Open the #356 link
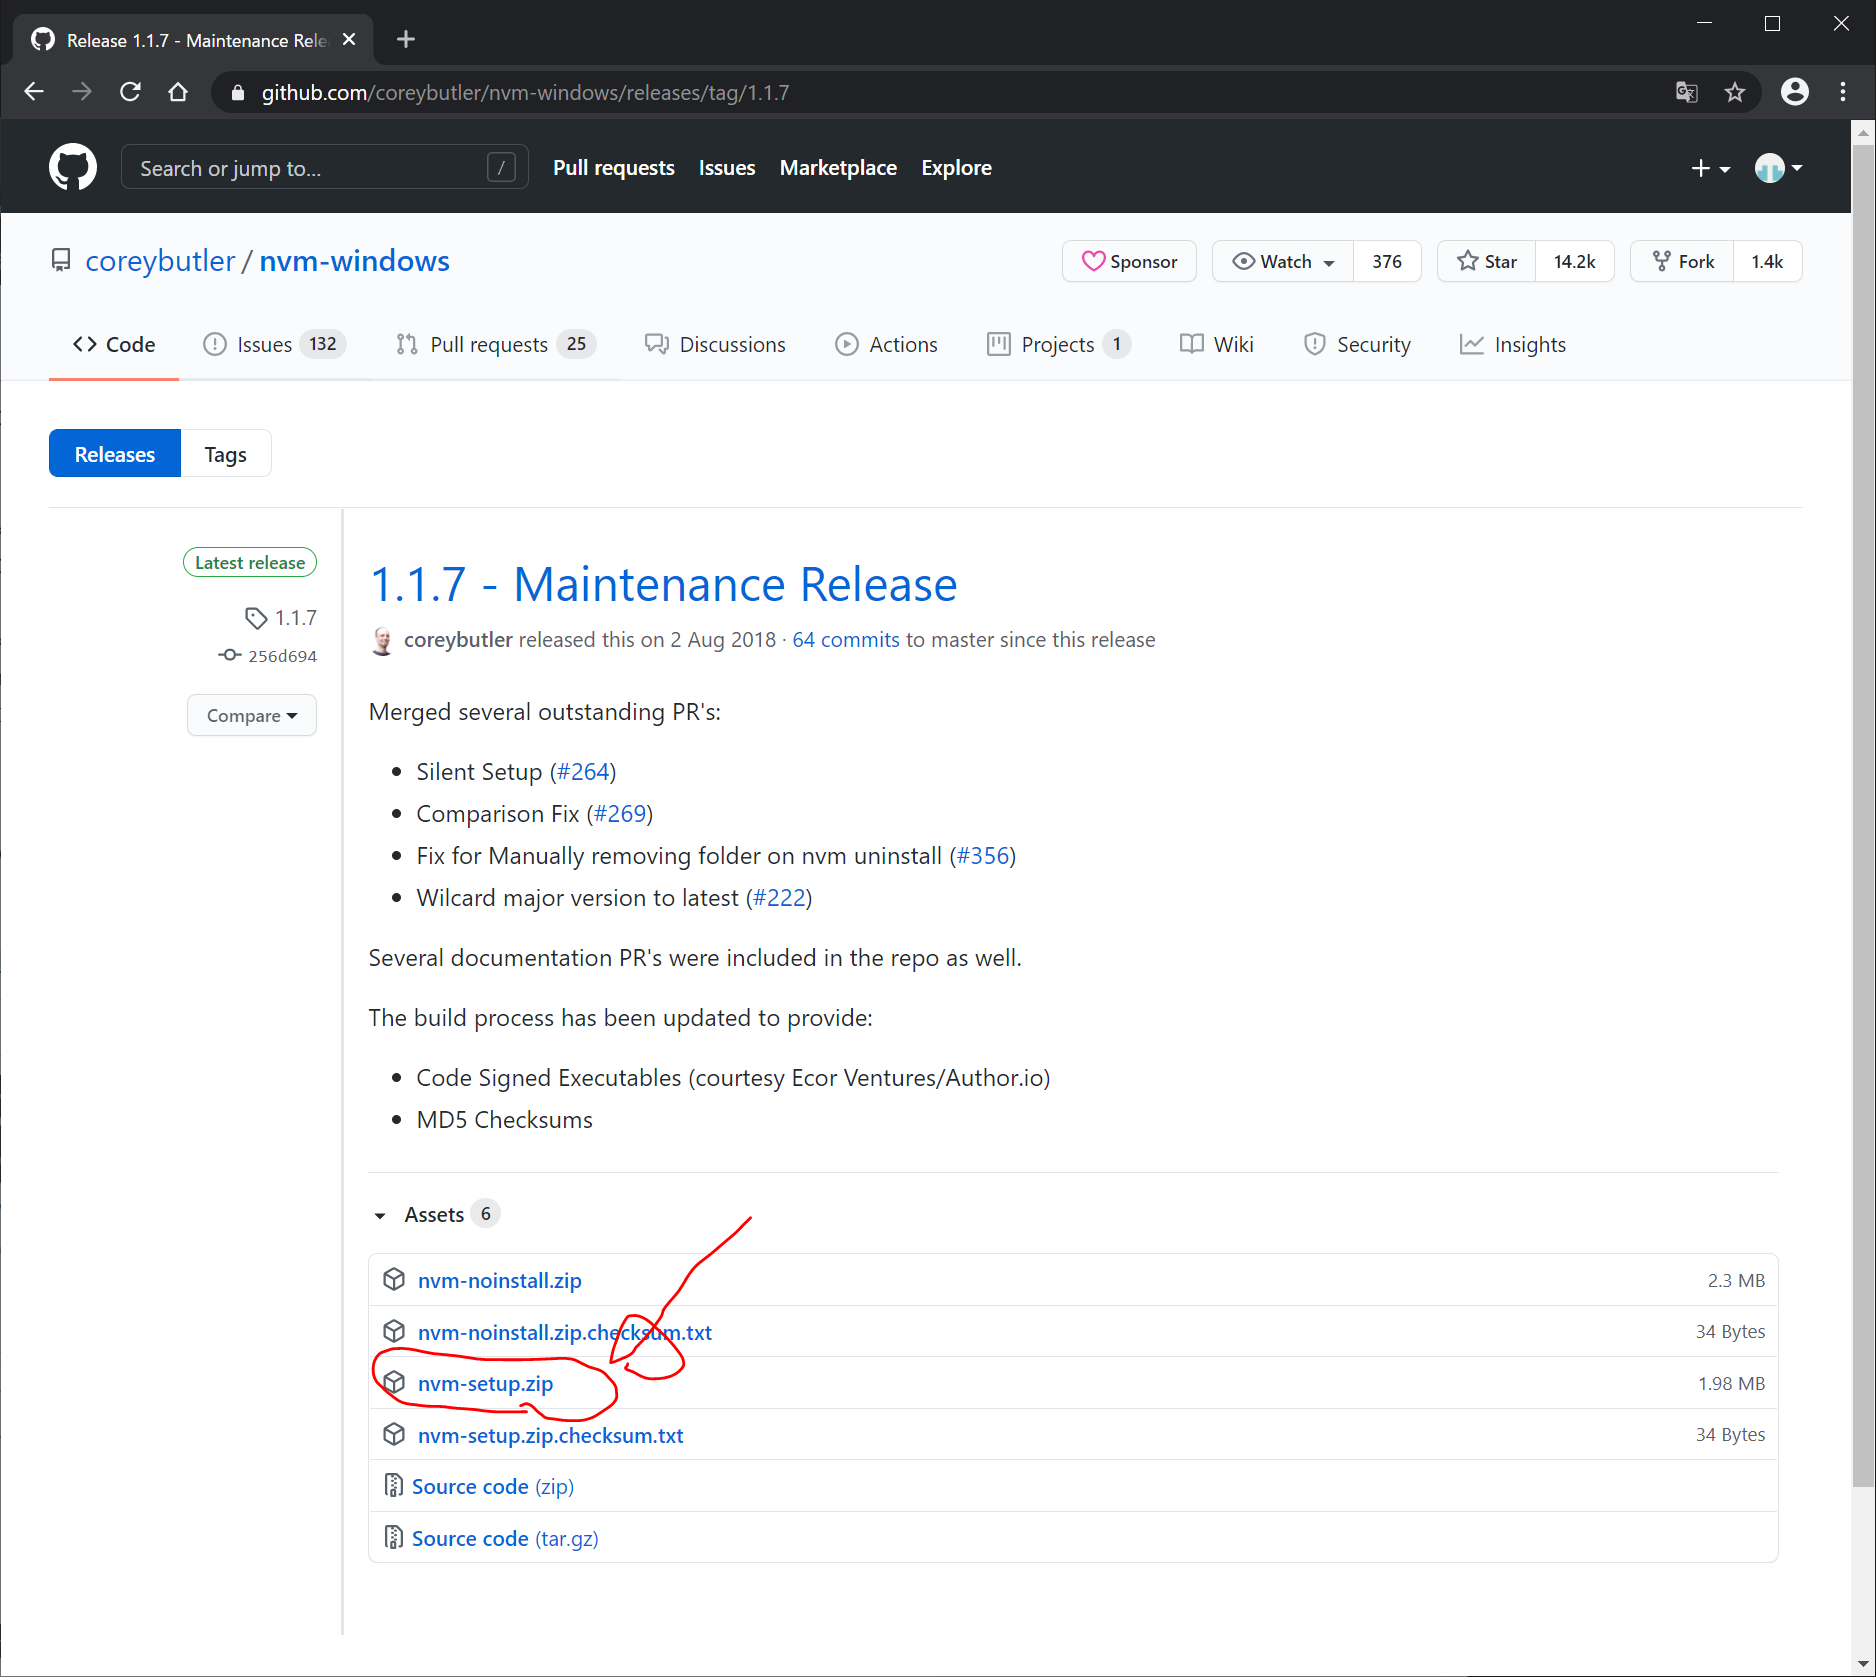This screenshot has width=1876, height=1677. (983, 856)
